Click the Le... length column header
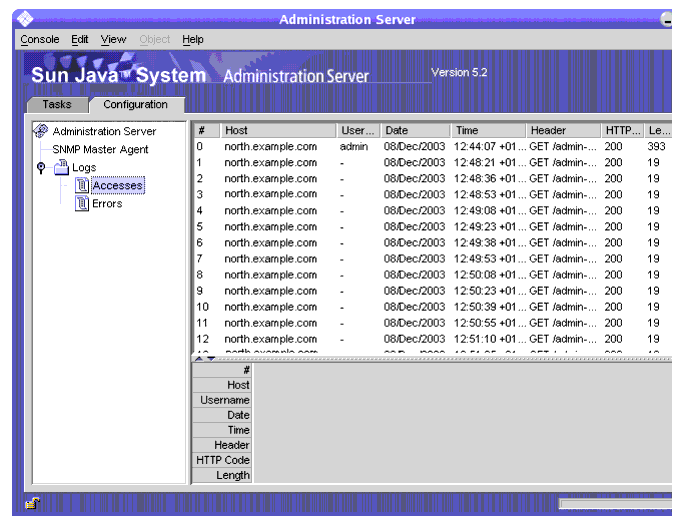The image size is (673, 525). (x=658, y=130)
